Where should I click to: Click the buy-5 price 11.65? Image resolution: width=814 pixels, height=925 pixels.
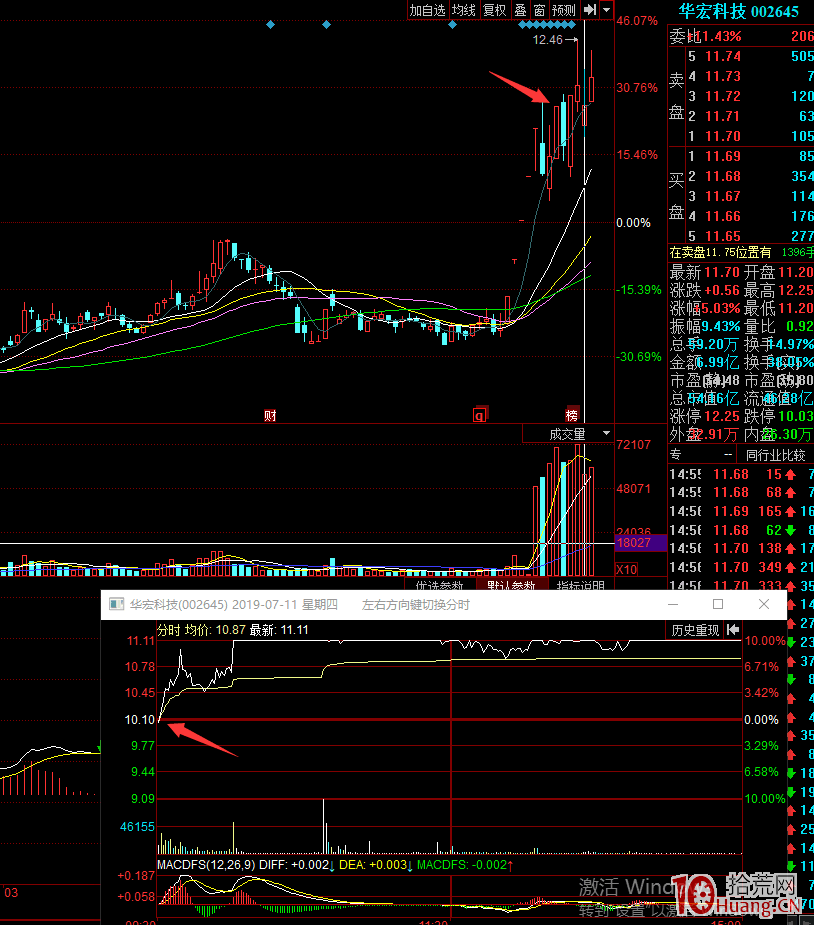click(x=723, y=236)
